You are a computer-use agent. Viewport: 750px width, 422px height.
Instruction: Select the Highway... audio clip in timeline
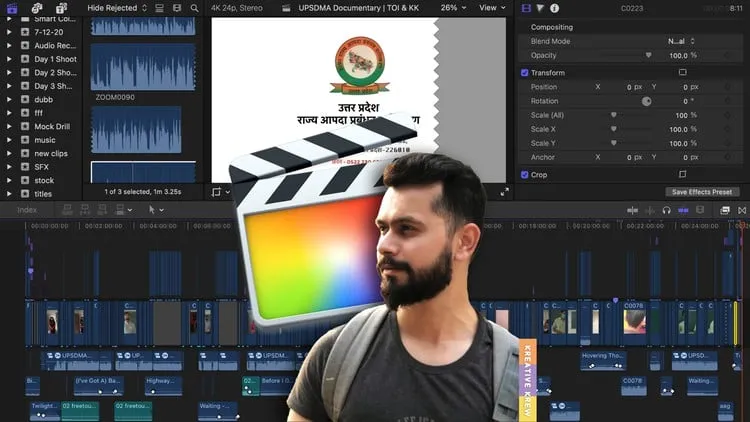point(163,386)
